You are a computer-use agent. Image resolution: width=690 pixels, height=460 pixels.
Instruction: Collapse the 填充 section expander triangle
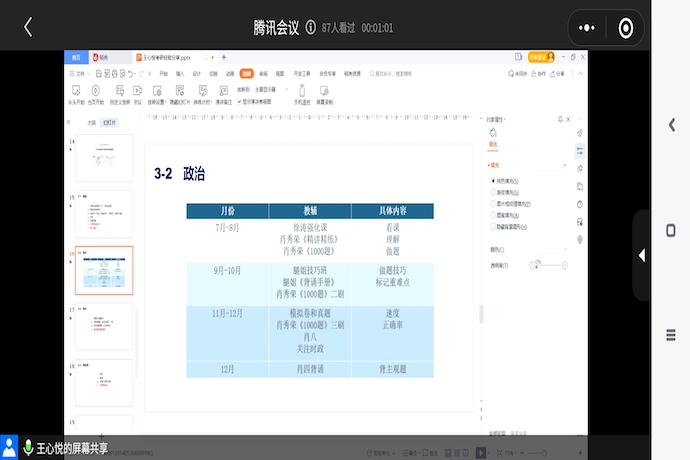(490, 163)
